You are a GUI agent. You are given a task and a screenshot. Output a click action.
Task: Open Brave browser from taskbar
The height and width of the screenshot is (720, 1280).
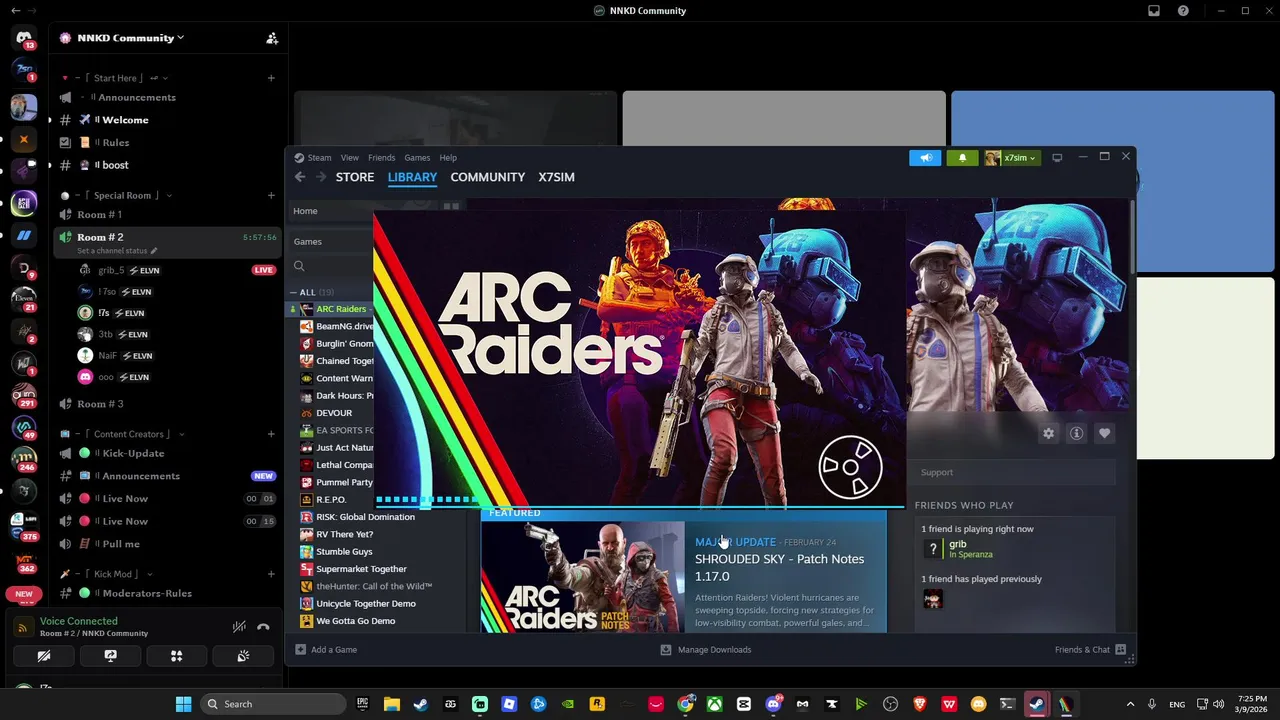click(x=919, y=704)
